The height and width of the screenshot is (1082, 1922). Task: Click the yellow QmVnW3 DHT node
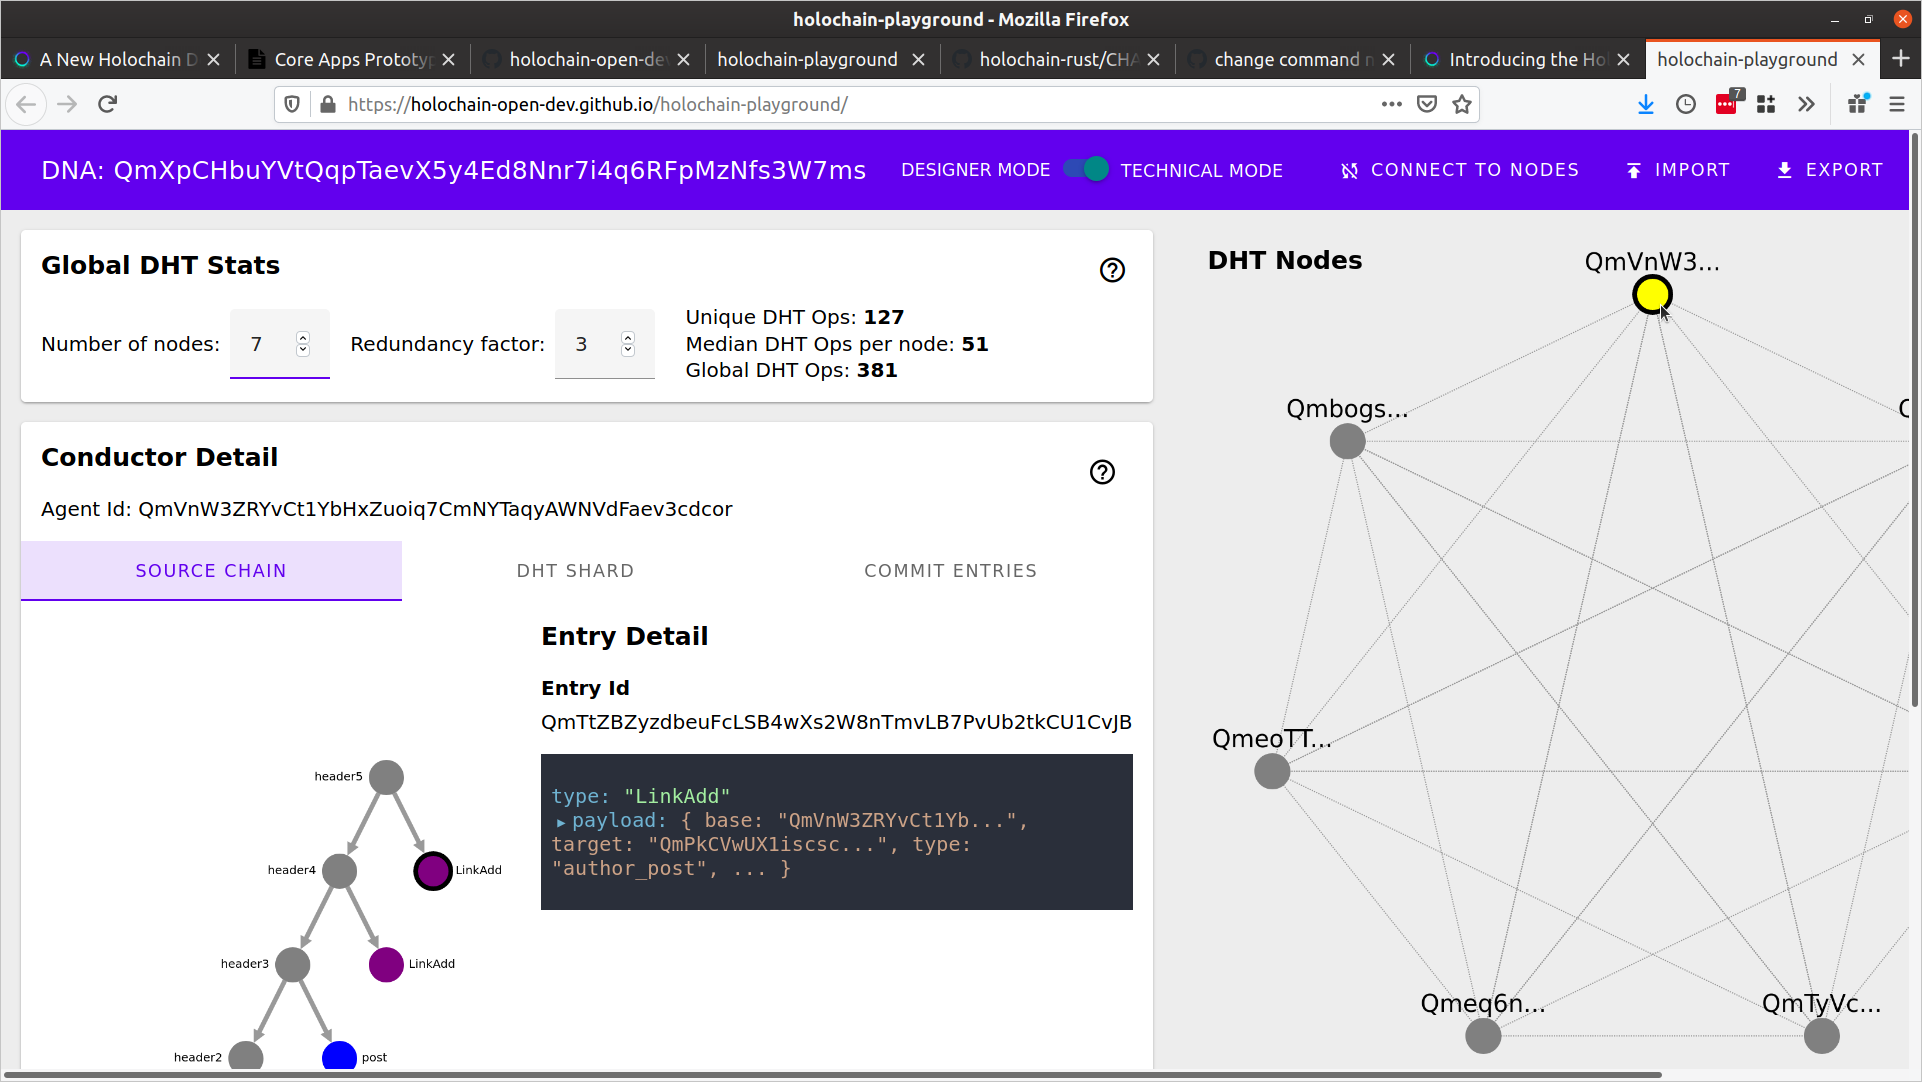point(1651,295)
